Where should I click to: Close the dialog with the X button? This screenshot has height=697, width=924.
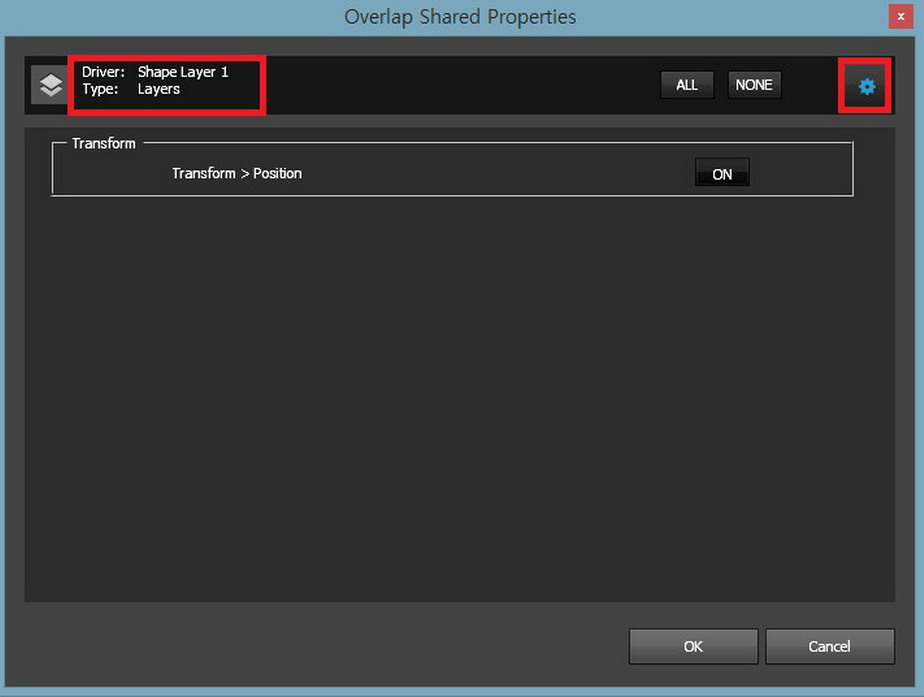pyautogui.click(x=900, y=16)
